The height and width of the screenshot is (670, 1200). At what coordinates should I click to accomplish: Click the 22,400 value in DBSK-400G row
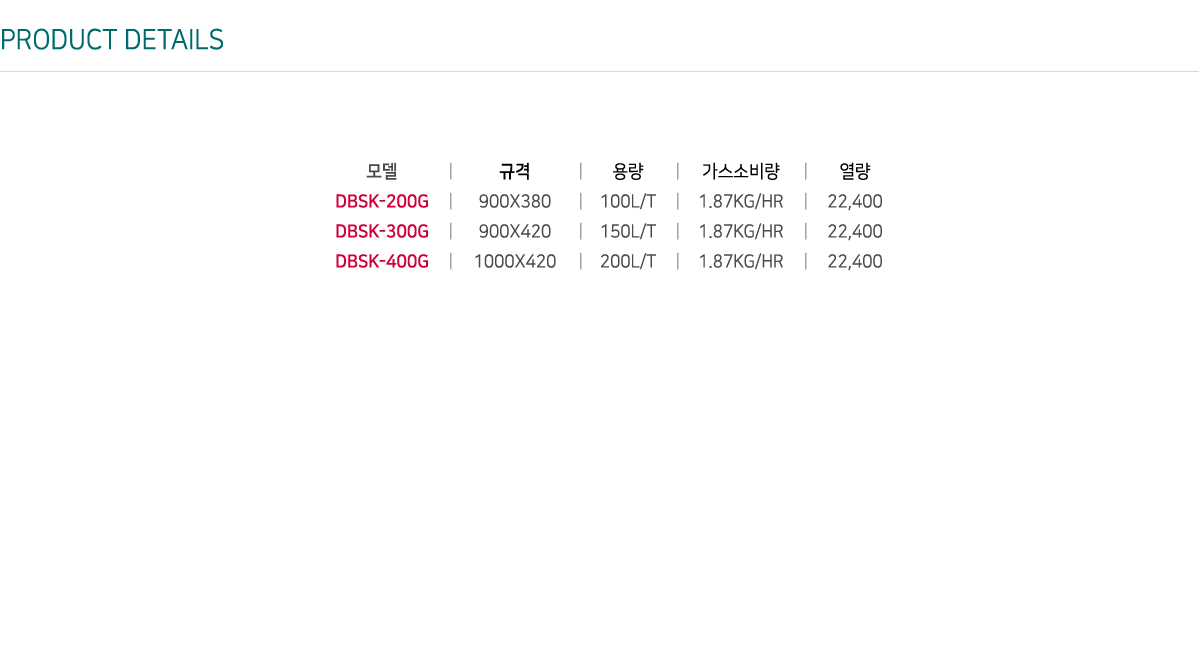click(855, 262)
